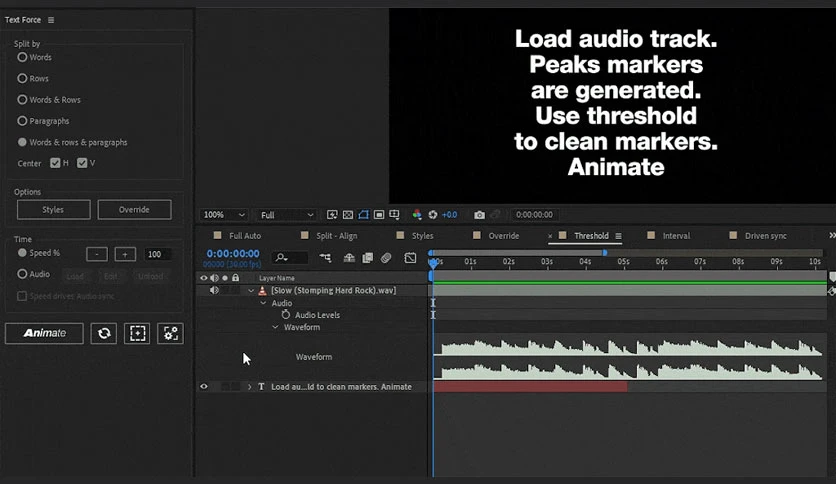The height and width of the screenshot is (484, 836).
Task: Open the Full resolution dropdown
Action: [286, 215]
